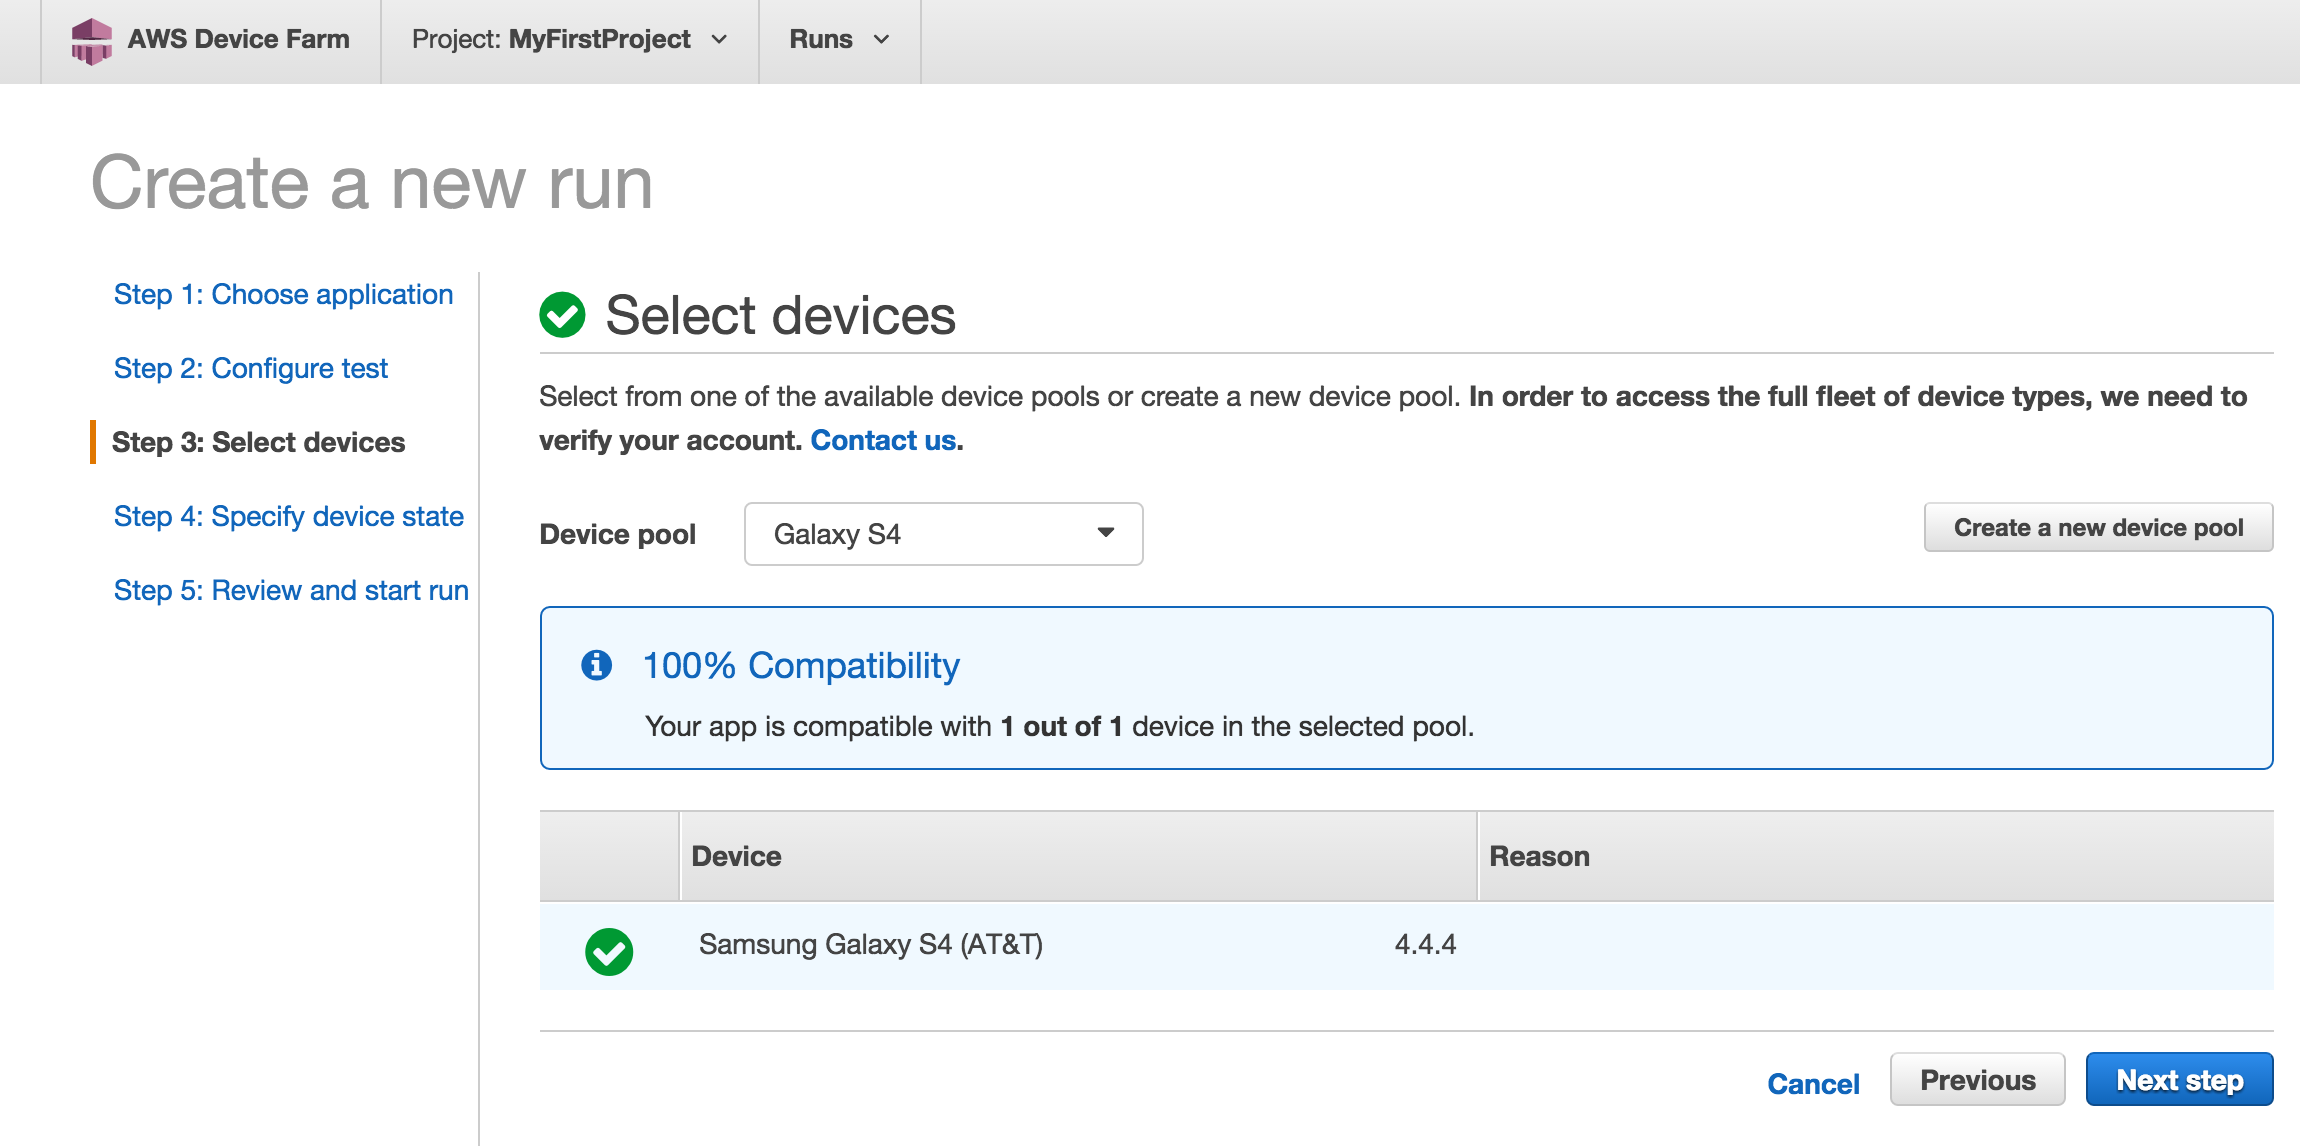
Task: Click the green checkmark beside Select devices
Action: pos(562,315)
